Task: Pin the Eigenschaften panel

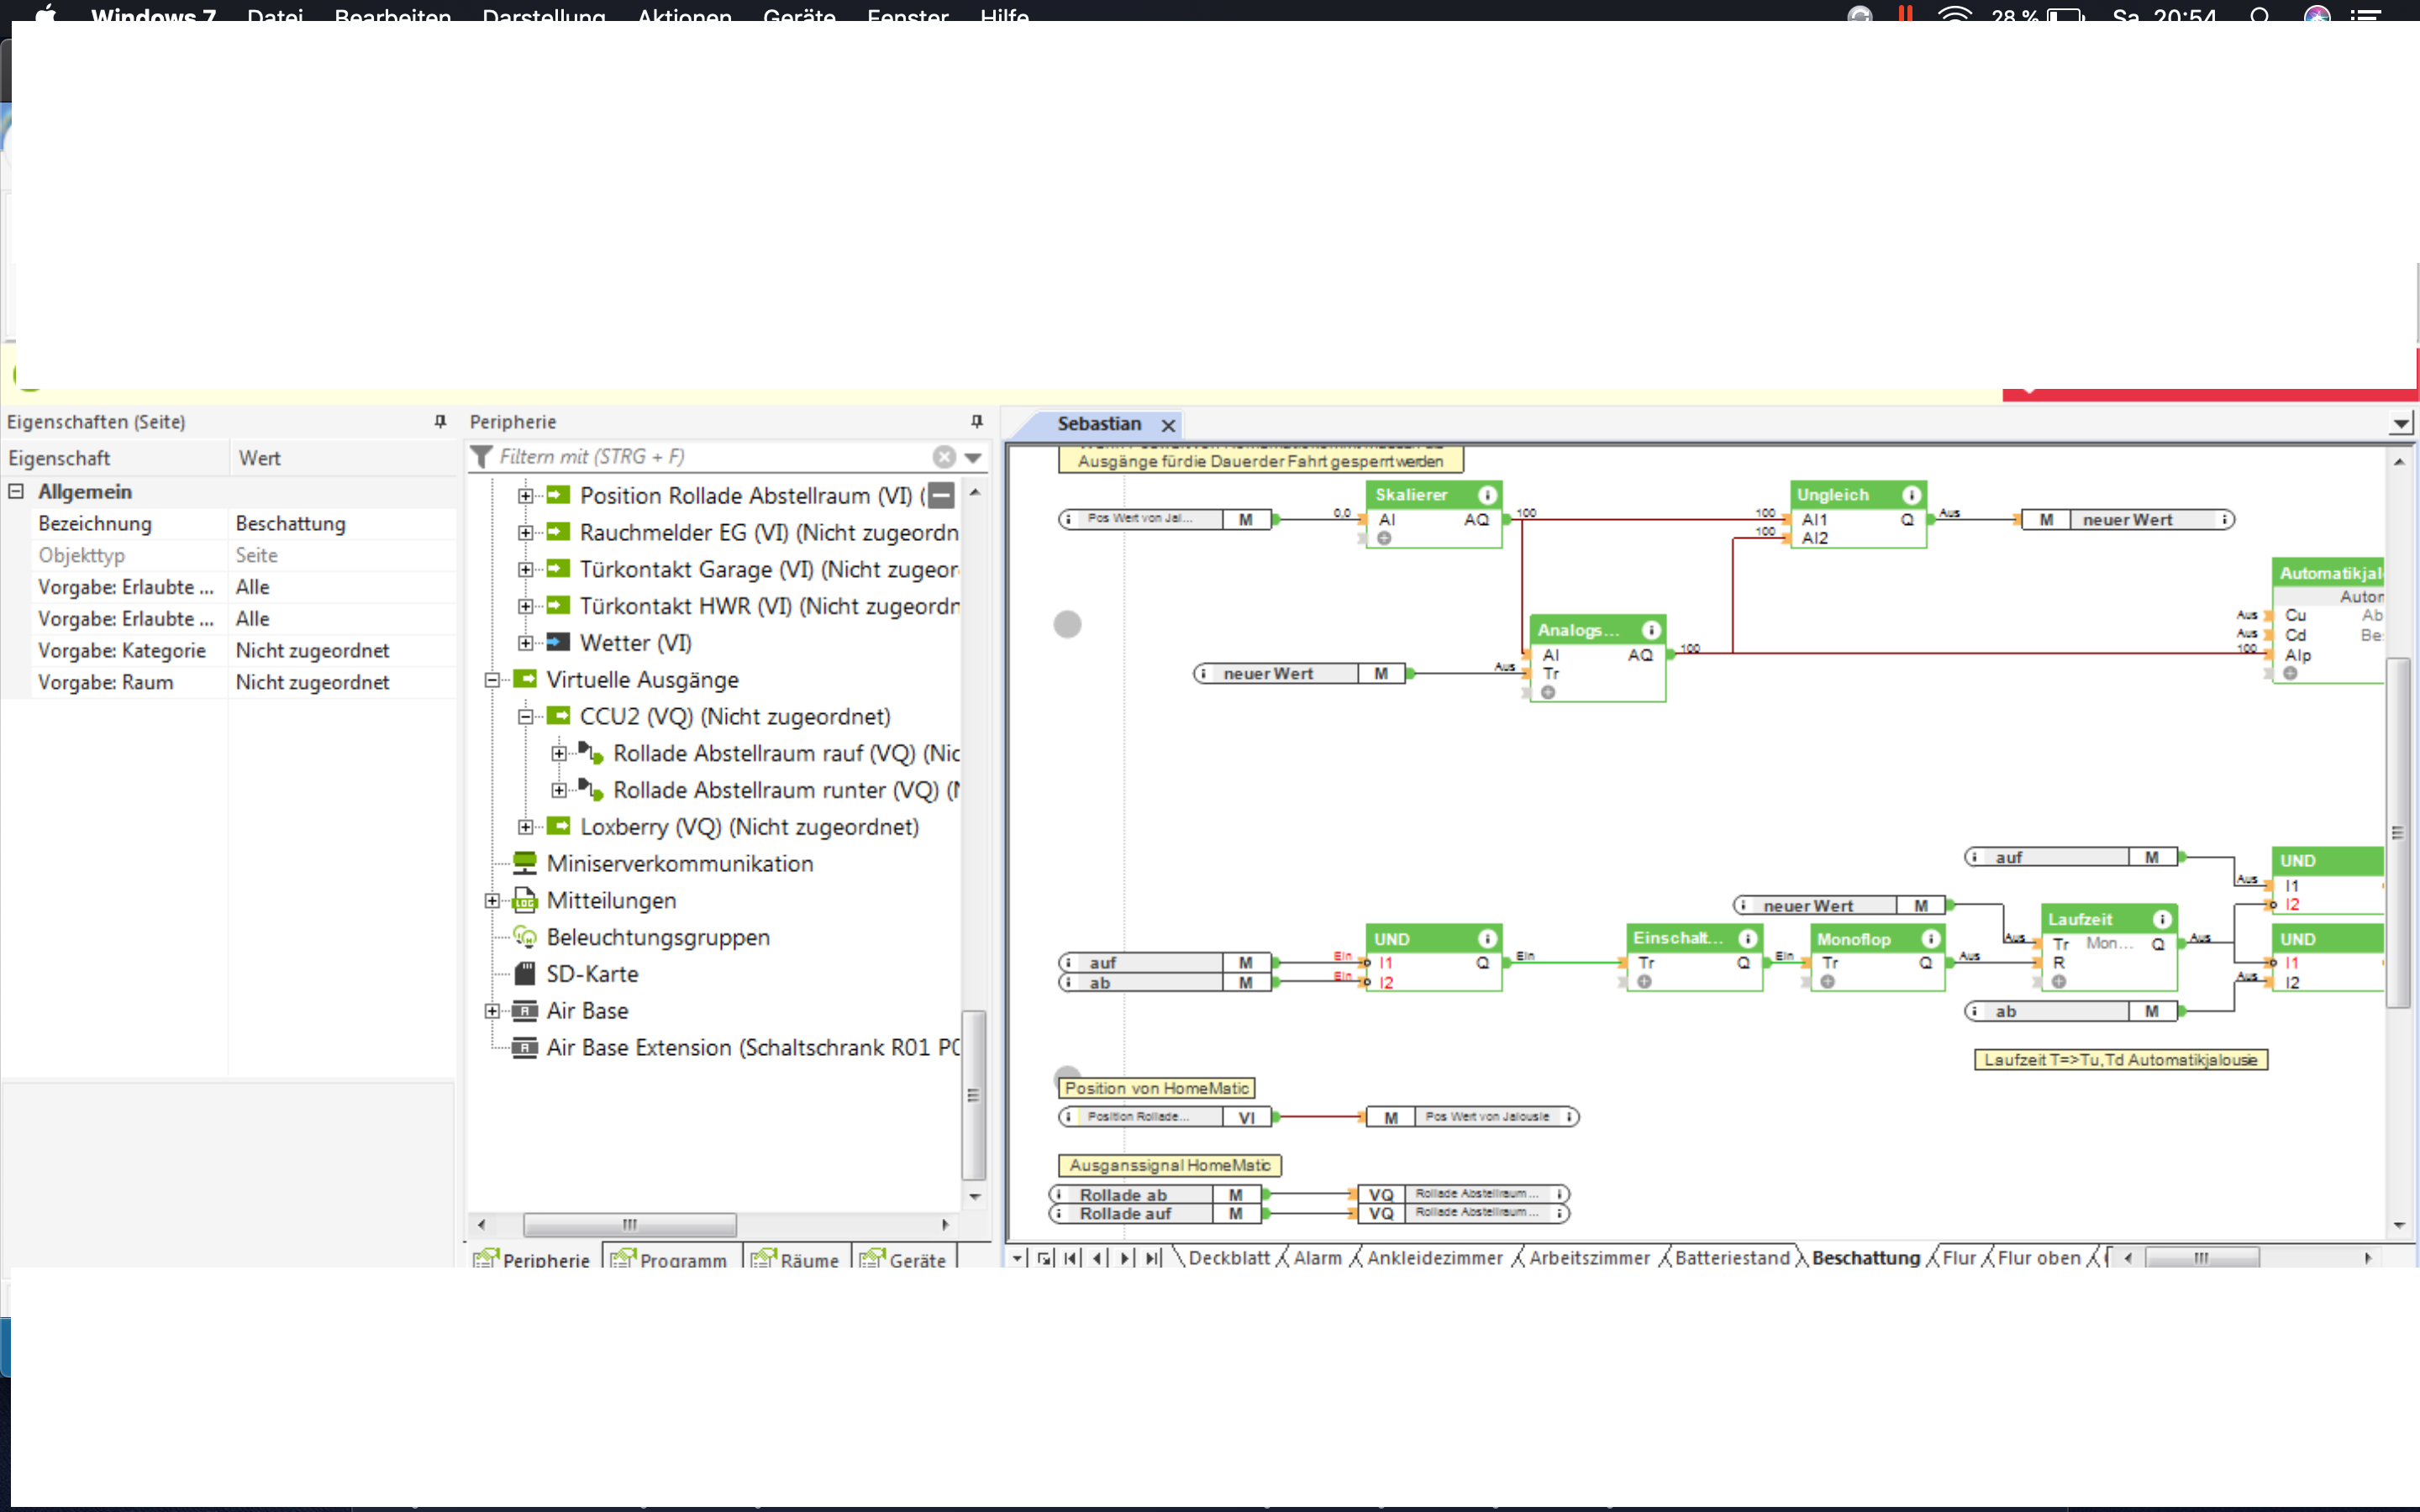Action: (440, 421)
